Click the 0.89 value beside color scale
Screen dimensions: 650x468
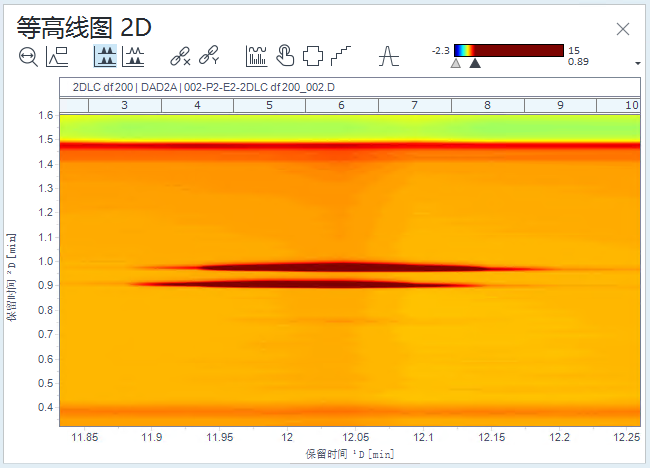[578, 62]
